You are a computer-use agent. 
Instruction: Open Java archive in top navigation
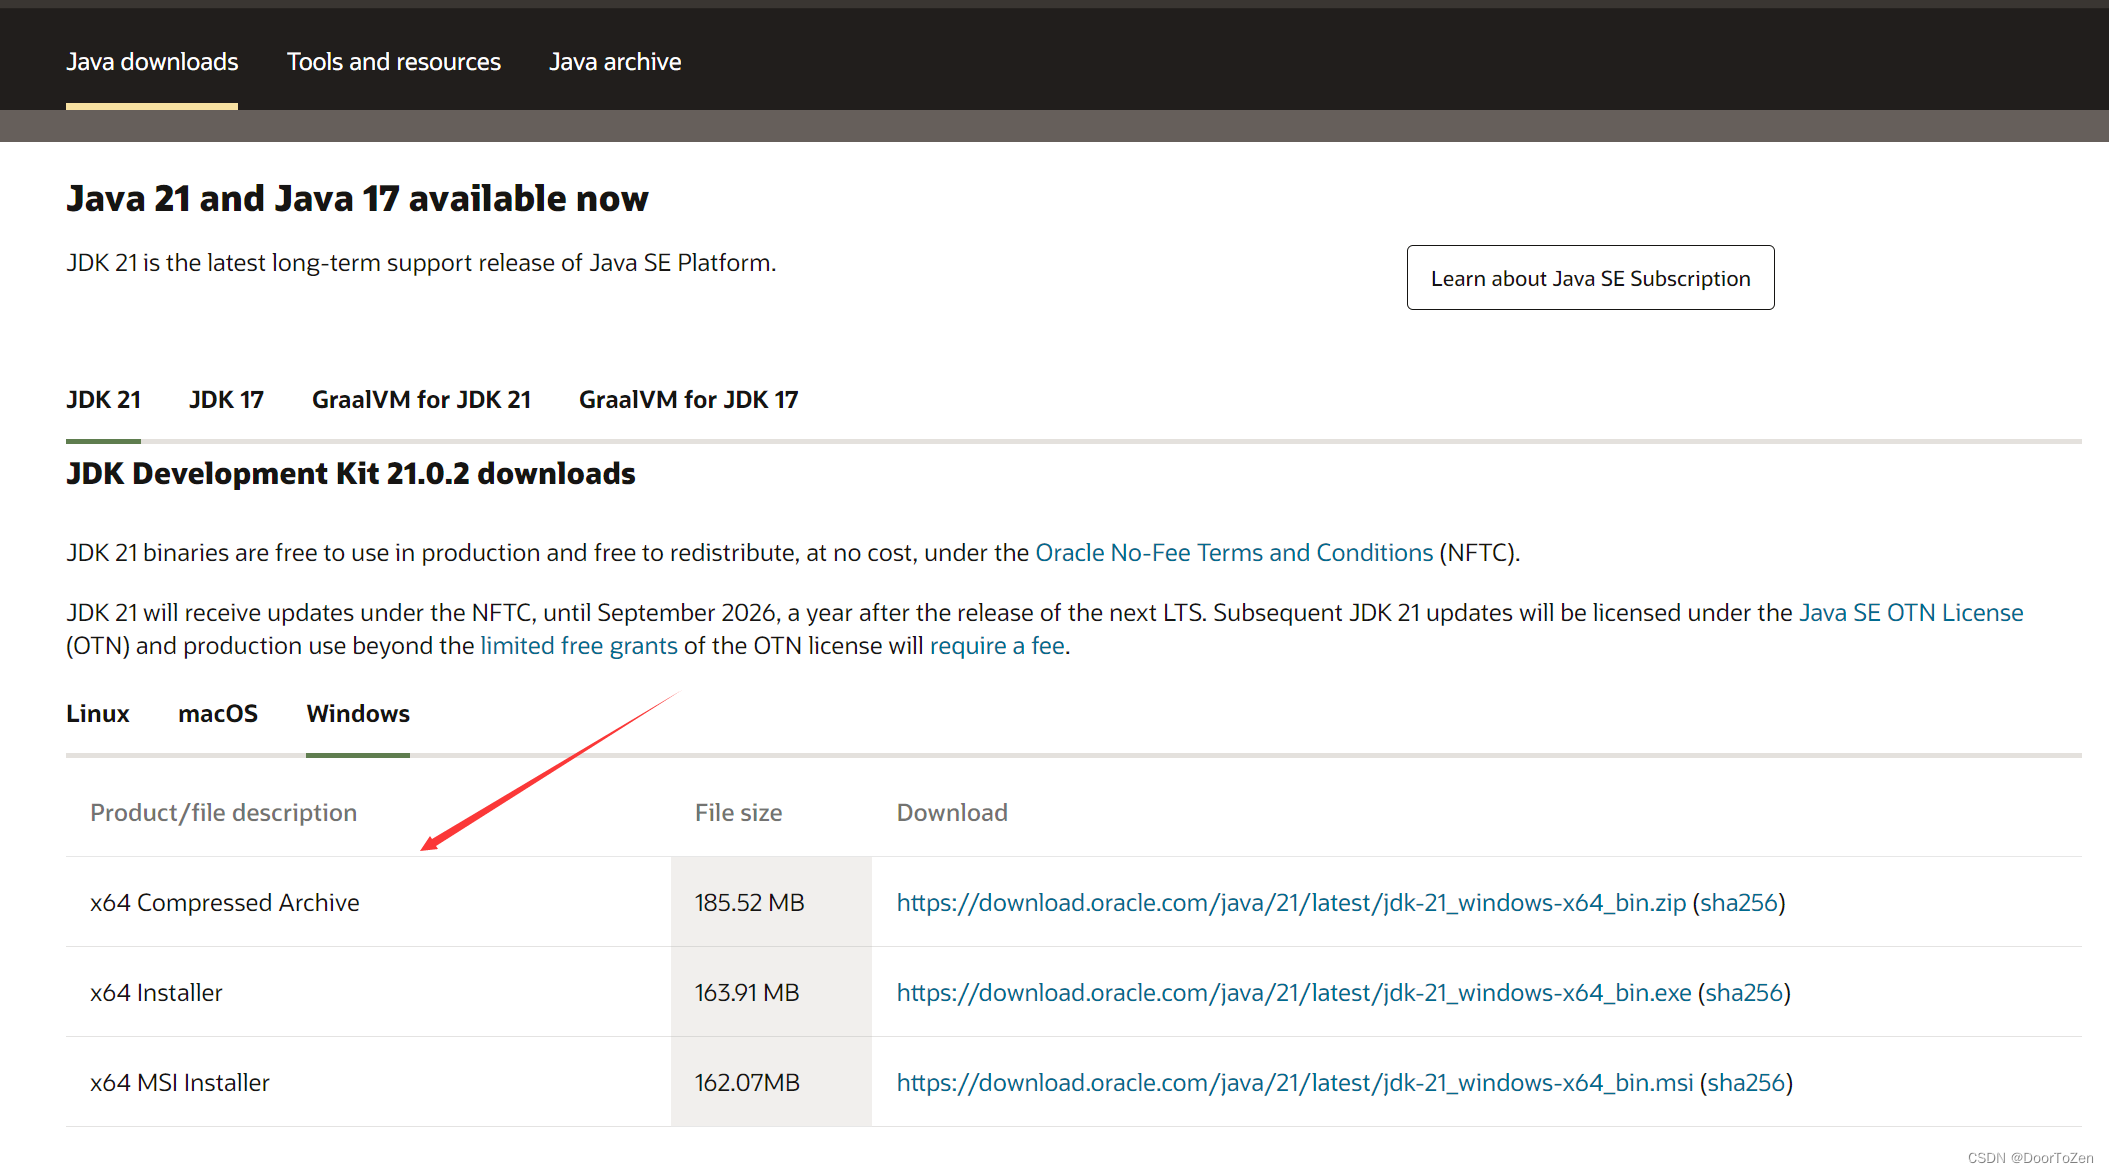pyautogui.click(x=614, y=62)
